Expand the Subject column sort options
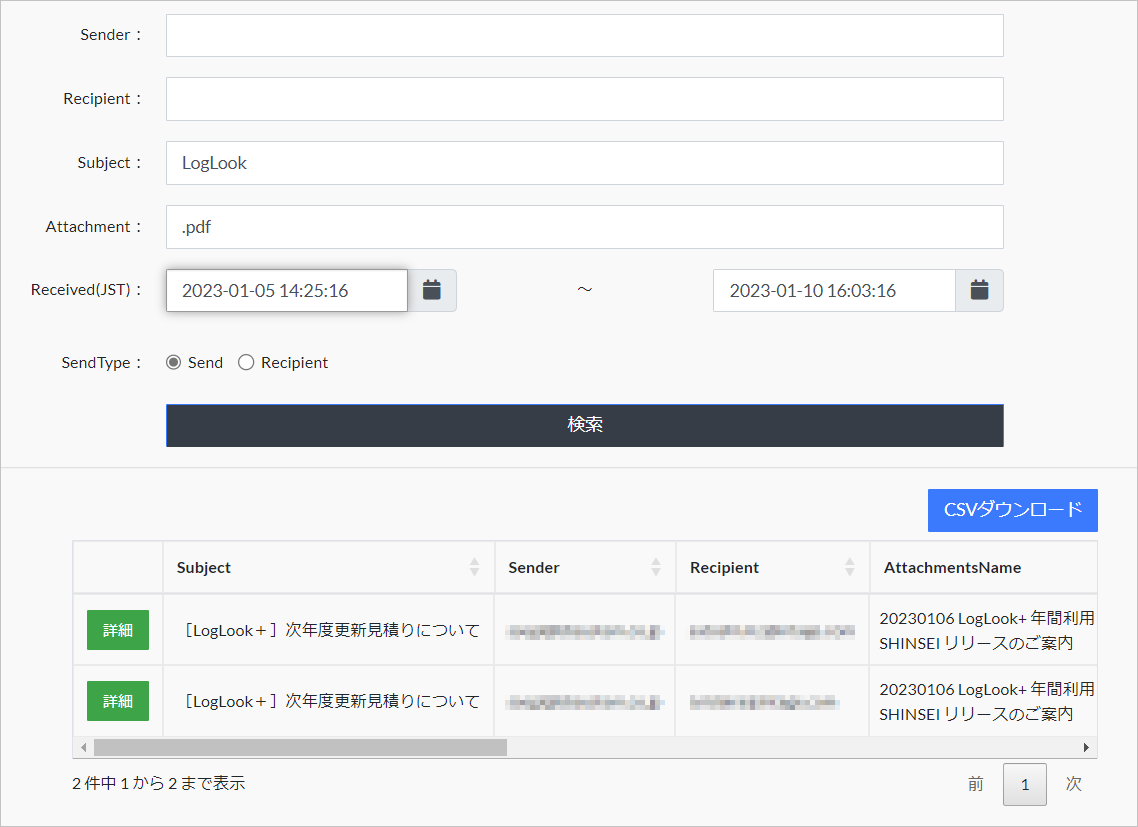This screenshot has height=827, width=1138. (x=473, y=567)
